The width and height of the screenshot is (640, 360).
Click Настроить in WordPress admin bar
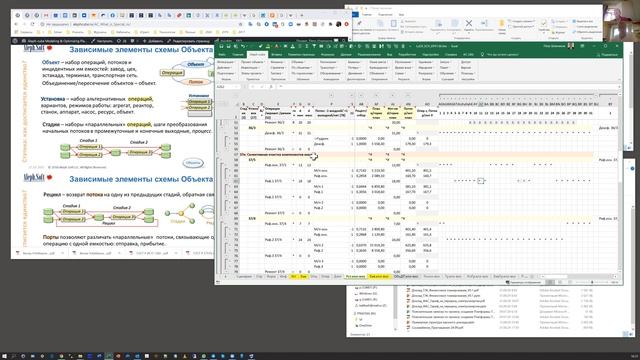pyautogui.click(x=103, y=41)
